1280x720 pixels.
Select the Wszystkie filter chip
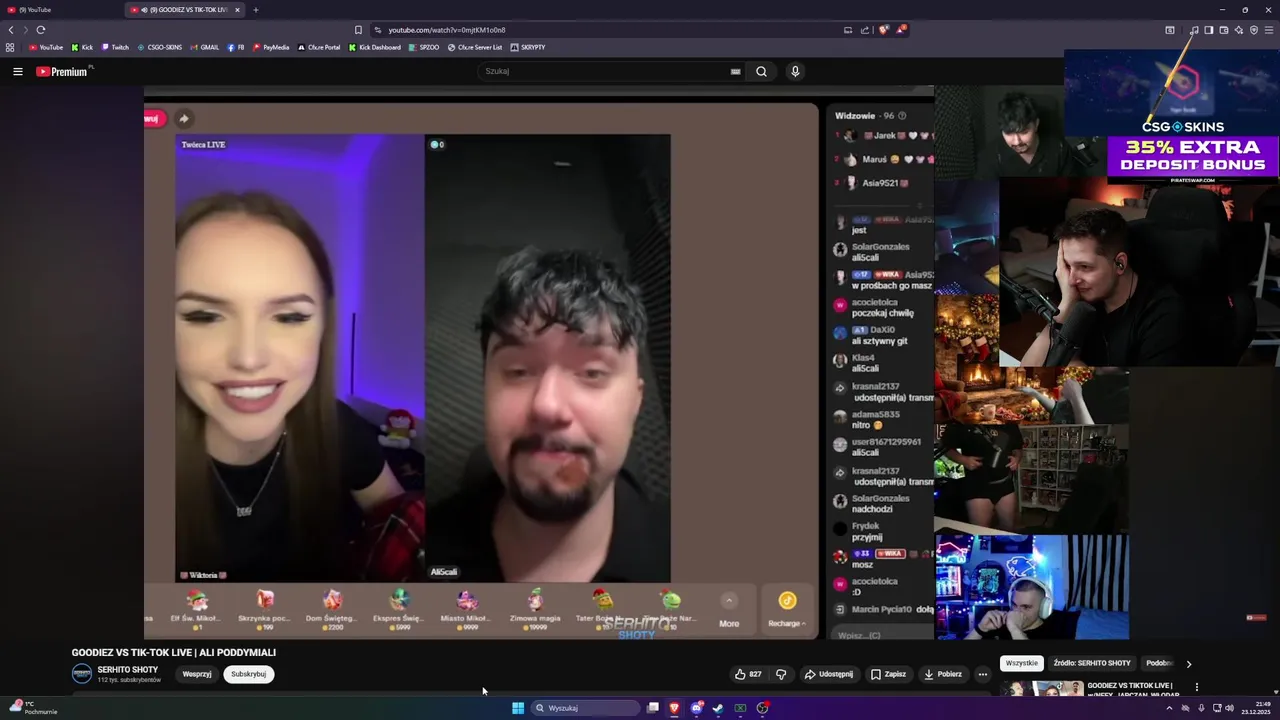(x=1022, y=663)
